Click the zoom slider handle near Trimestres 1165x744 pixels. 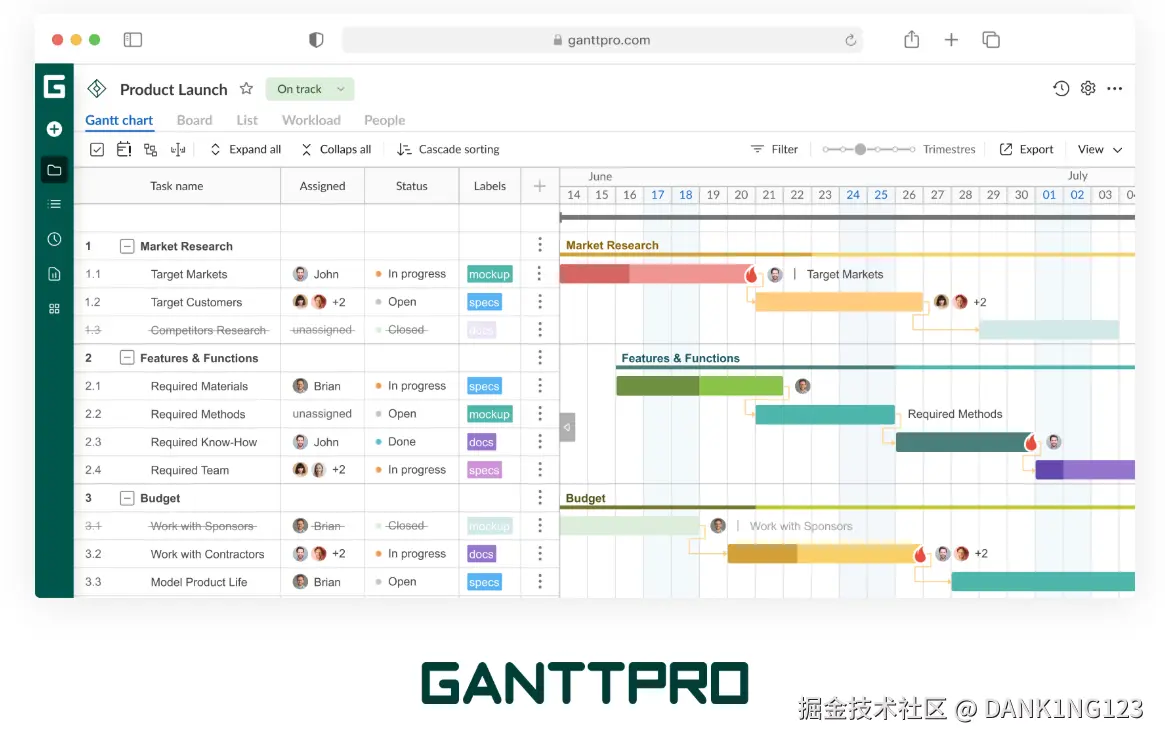click(x=860, y=149)
